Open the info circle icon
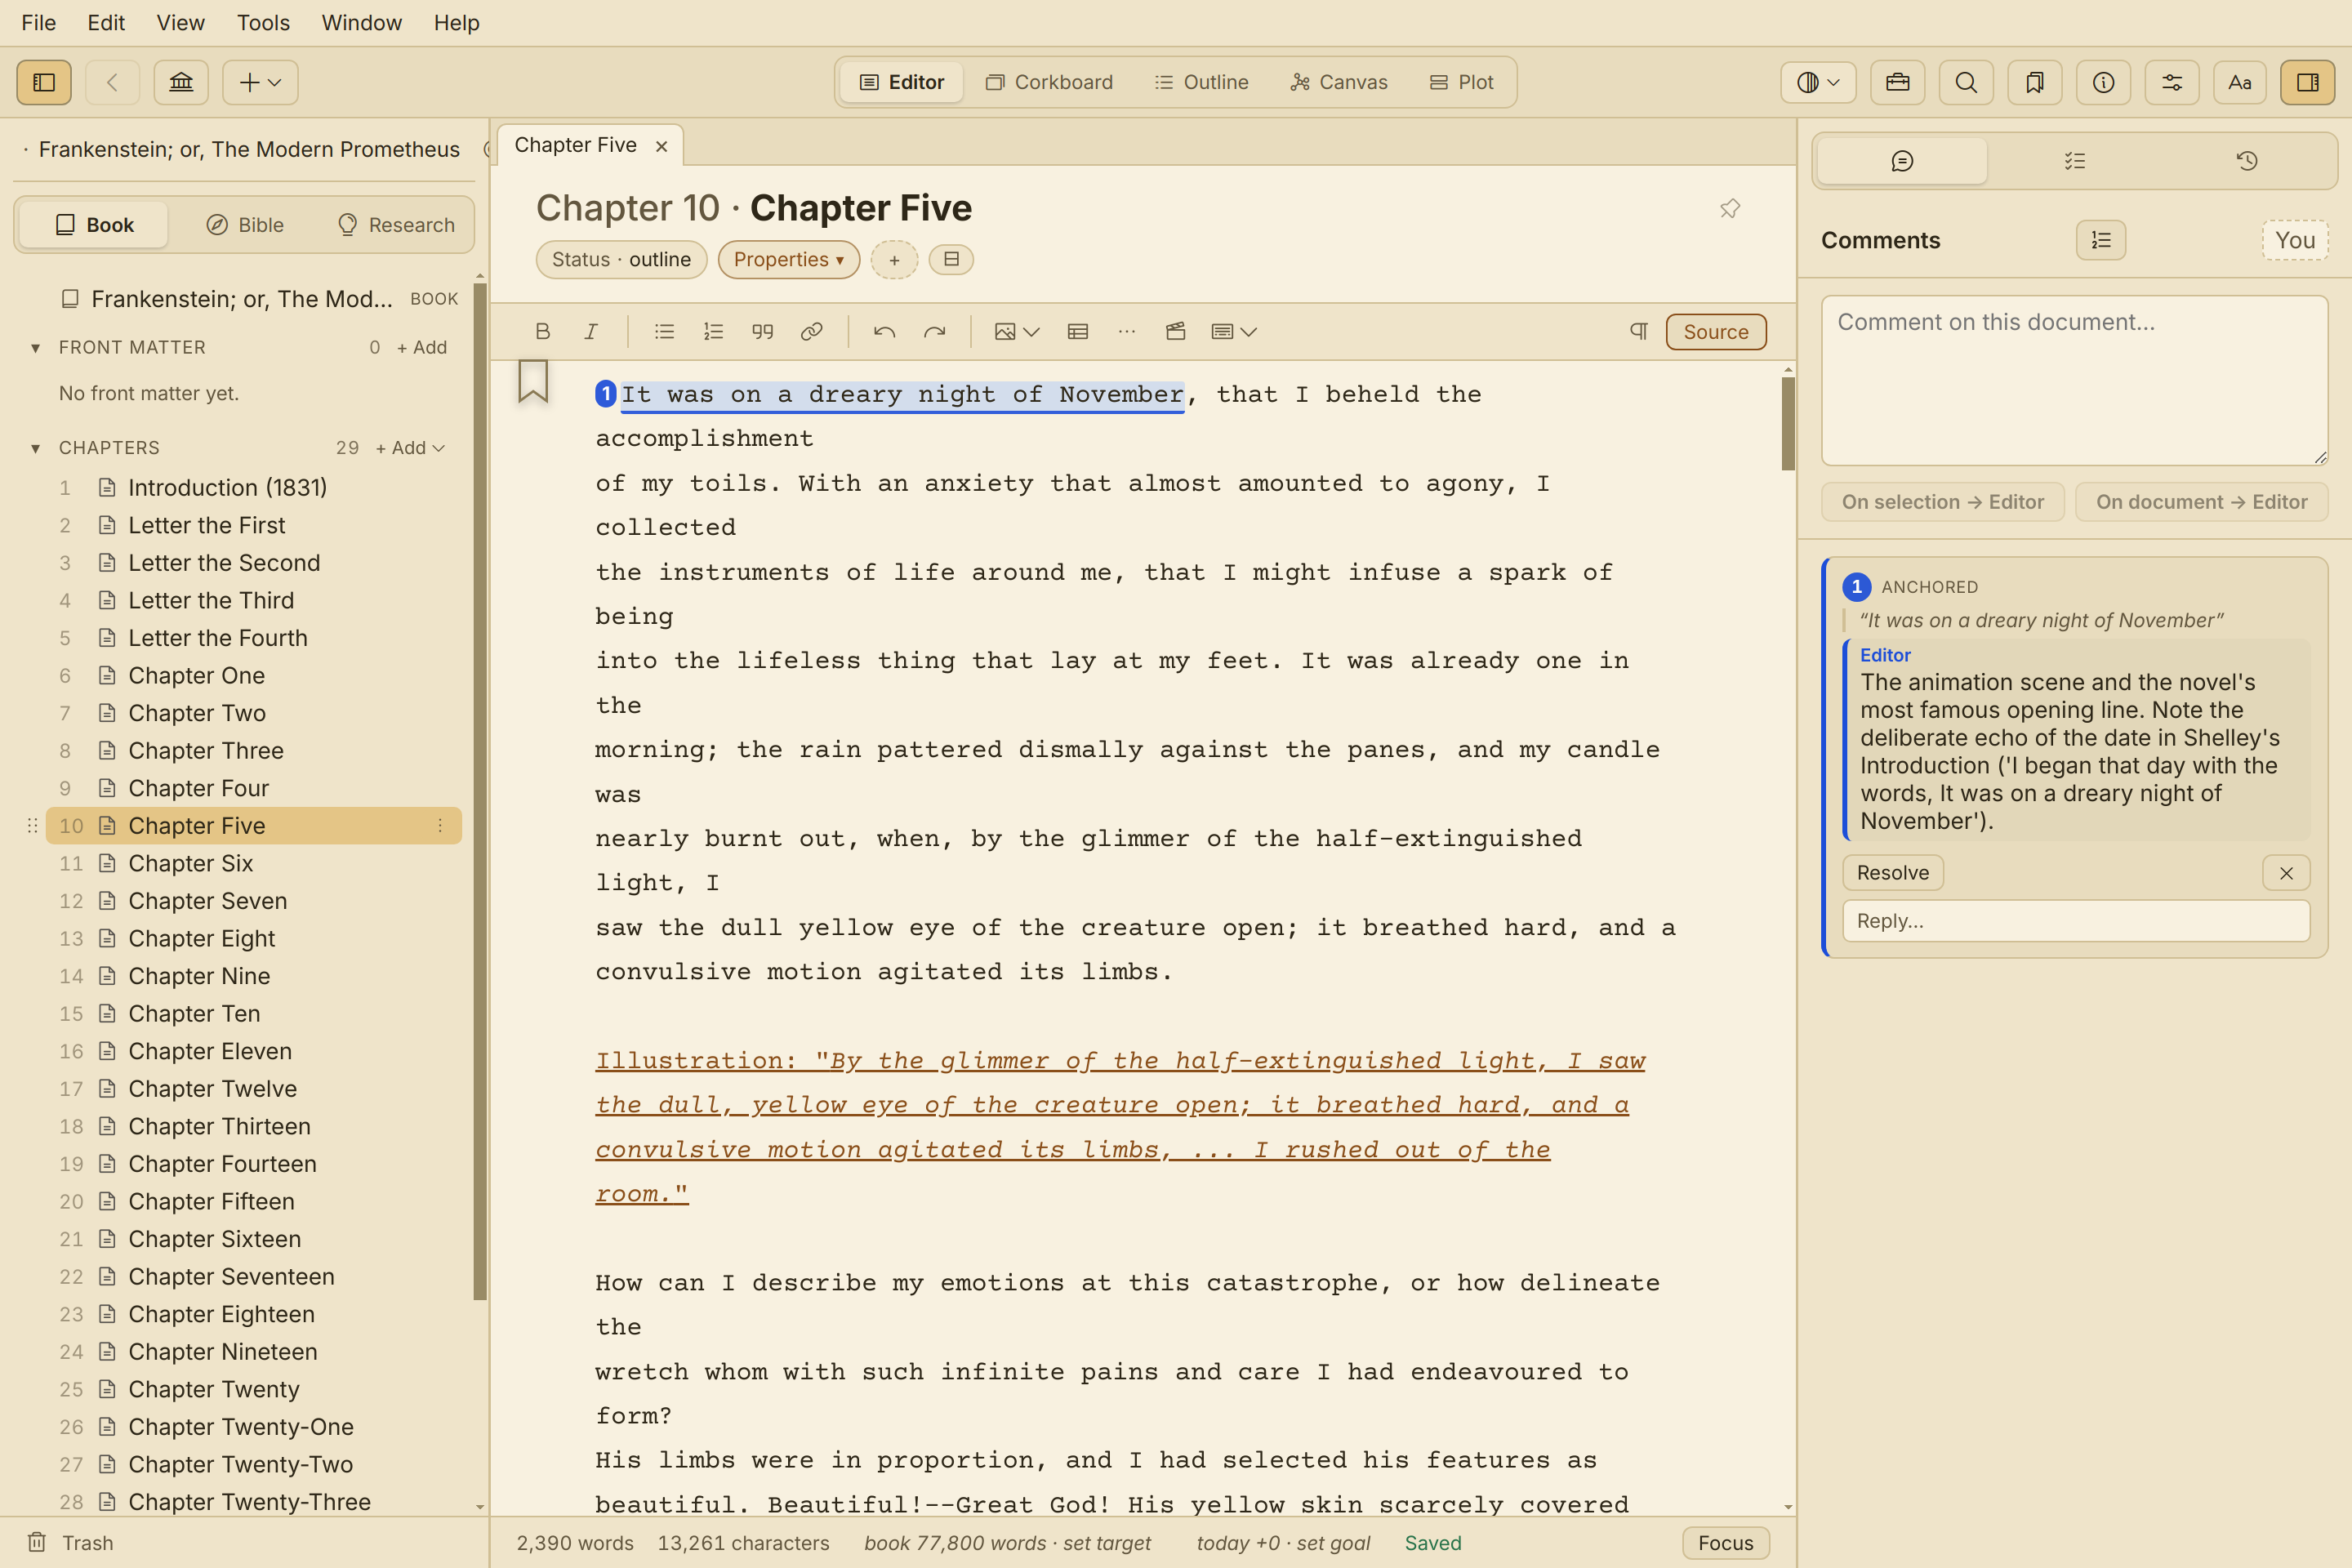This screenshot has width=2352, height=1568. pos(2103,82)
